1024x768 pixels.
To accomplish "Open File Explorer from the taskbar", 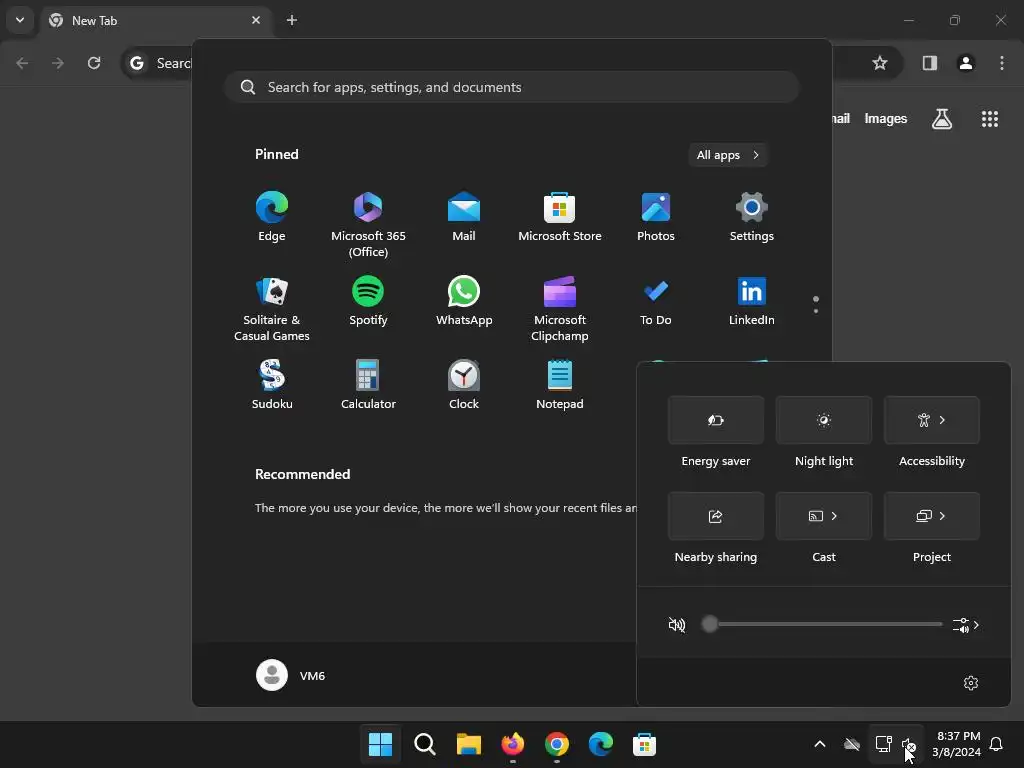I will pyautogui.click(x=468, y=744).
